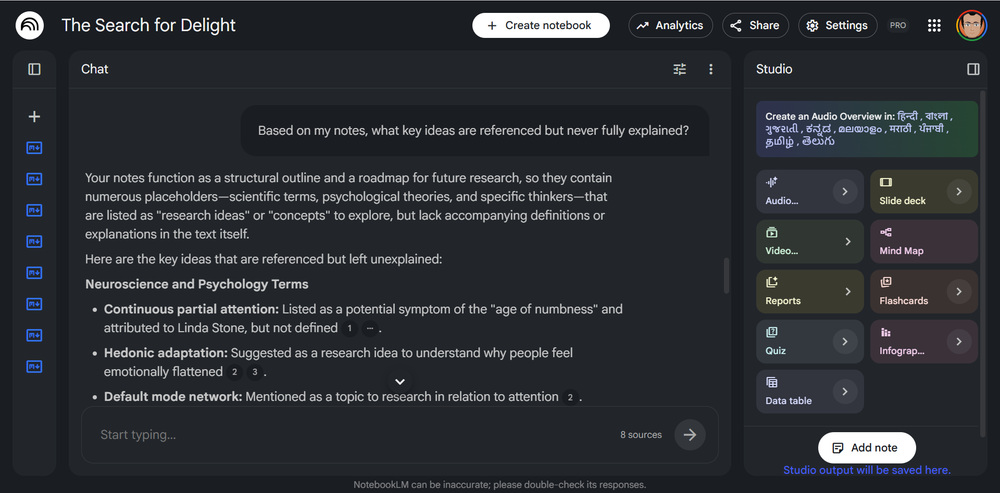Screen dimensions: 1000x493
Task: Share the notebook
Action: (x=755, y=26)
